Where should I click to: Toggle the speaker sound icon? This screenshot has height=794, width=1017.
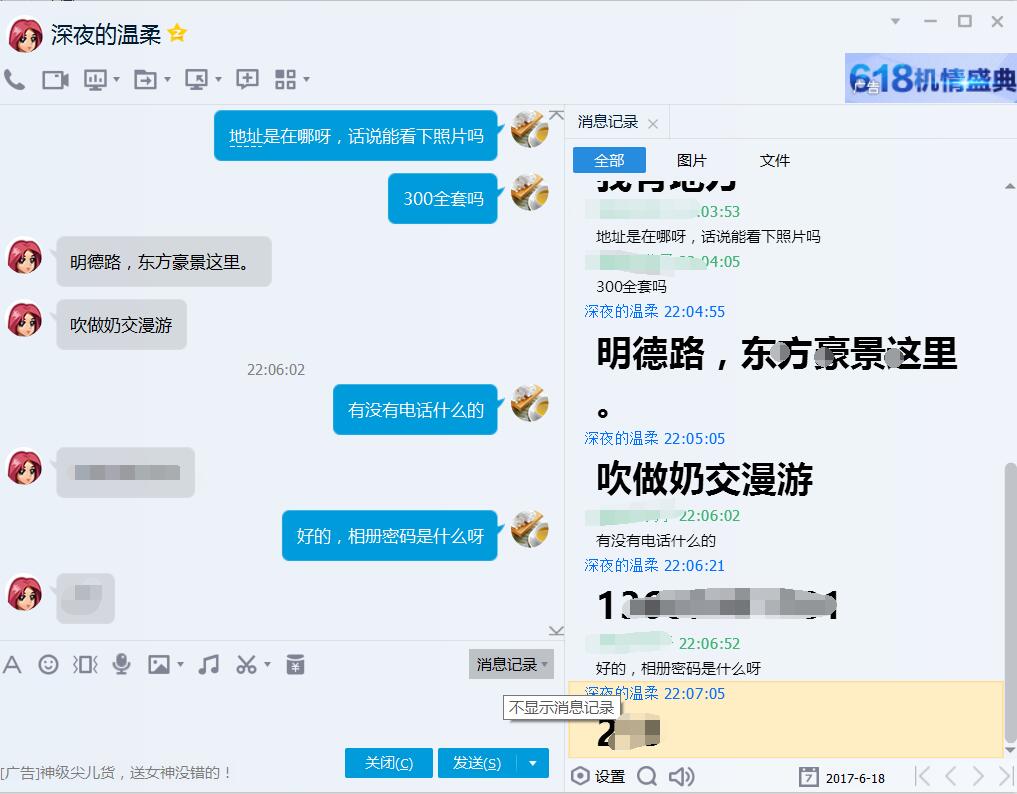(681, 777)
